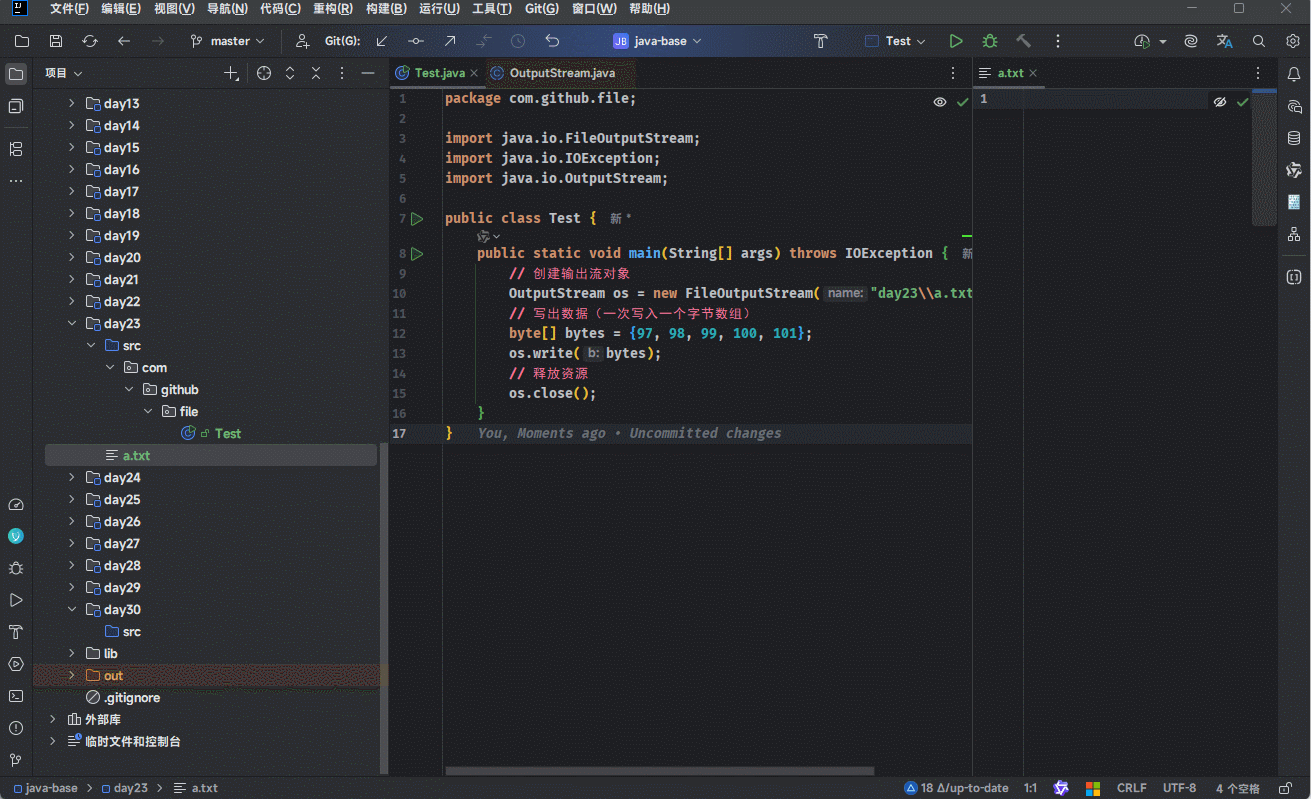Select the .gitignore file in project tree

pyautogui.click(x=132, y=698)
